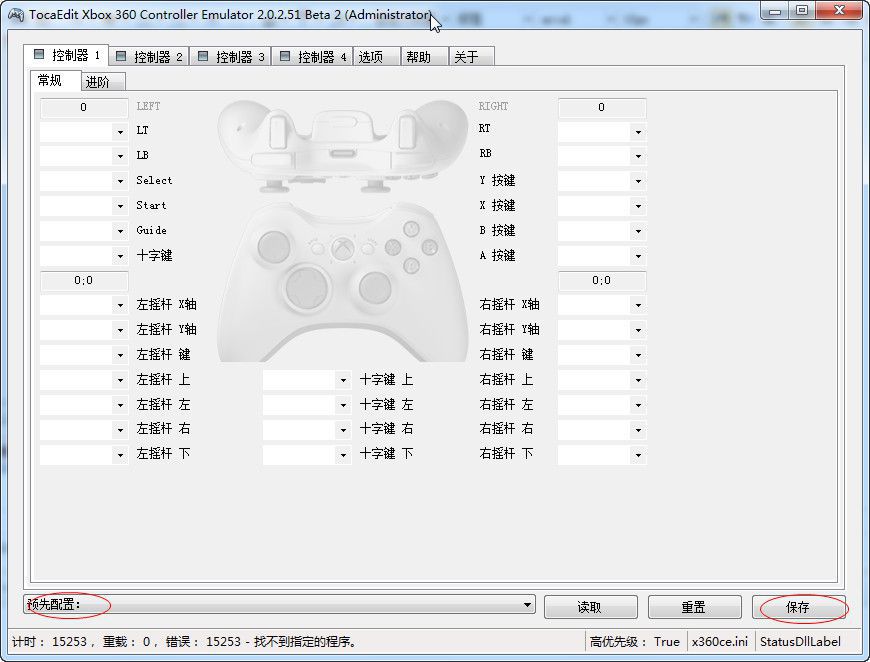Open the 右摇杆 左 dropdown
870x662 pixels.
coord(602,405)
